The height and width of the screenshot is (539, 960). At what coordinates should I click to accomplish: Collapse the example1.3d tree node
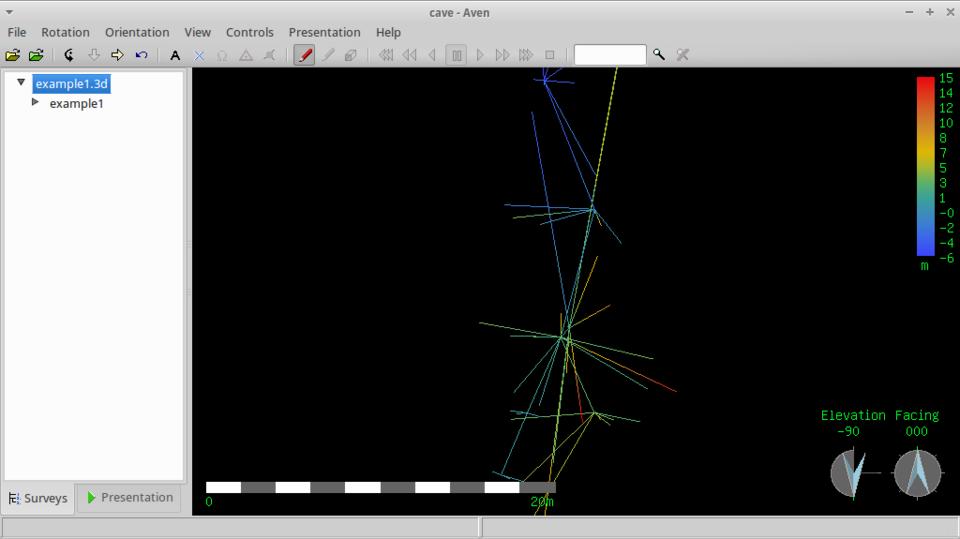click(21, 83)
